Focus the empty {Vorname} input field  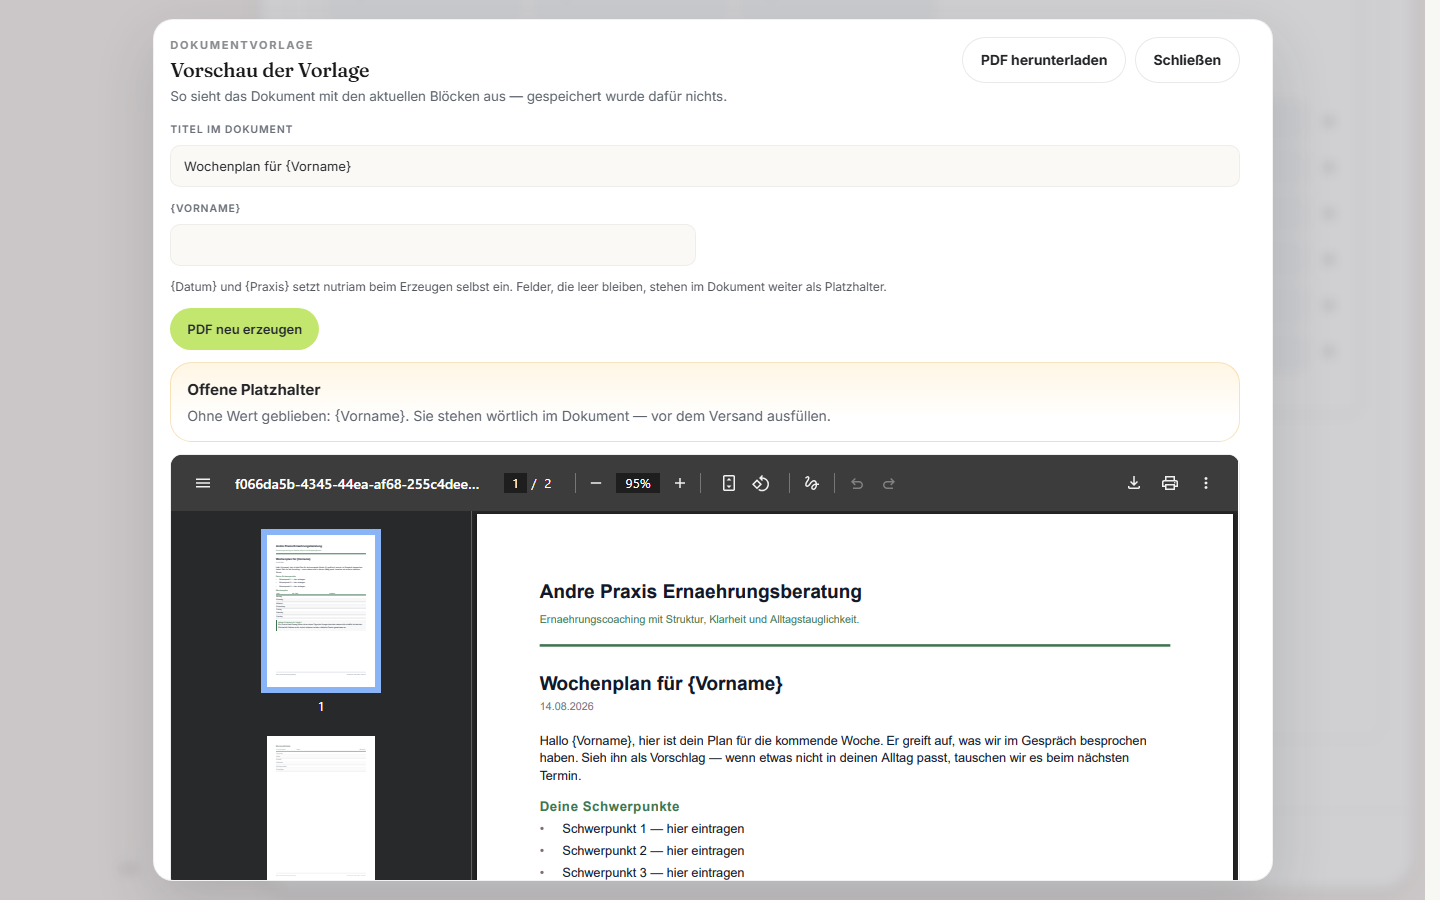tap(433, 245)
